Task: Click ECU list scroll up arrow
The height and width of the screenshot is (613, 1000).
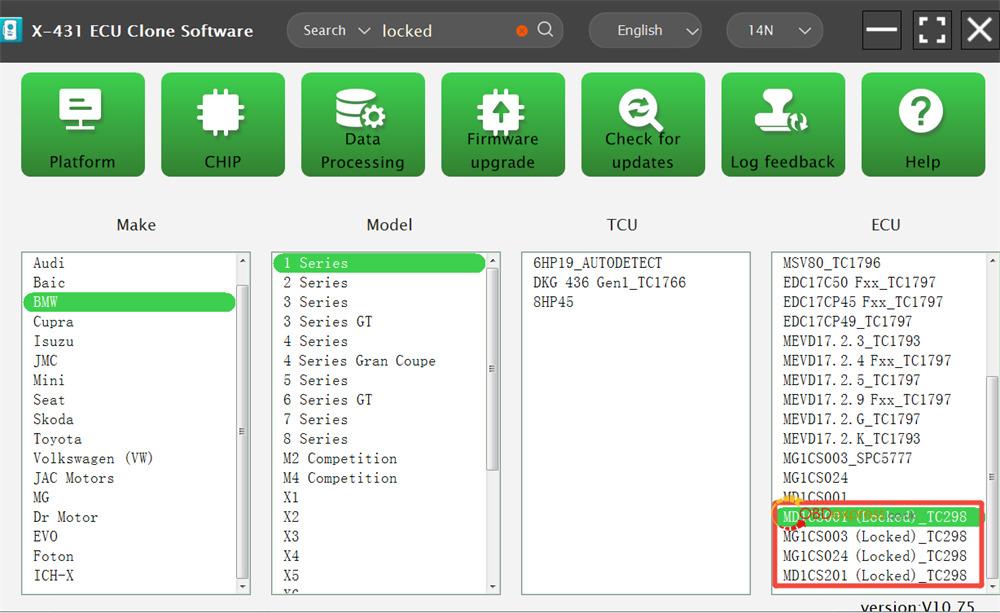Action: [992, 261]
